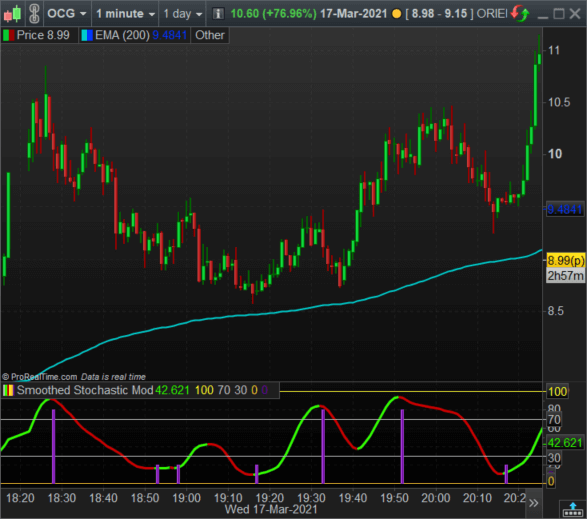
Task: Open Smoothed Stochastic Mod indicator settings
Action: [x=85, y=390]
